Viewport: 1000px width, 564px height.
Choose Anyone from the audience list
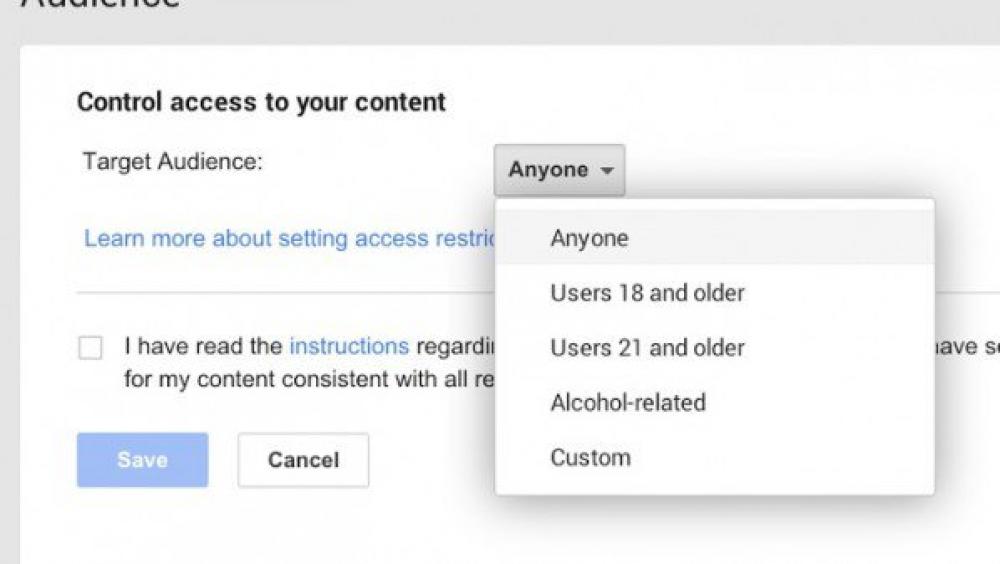click(589, 238)
